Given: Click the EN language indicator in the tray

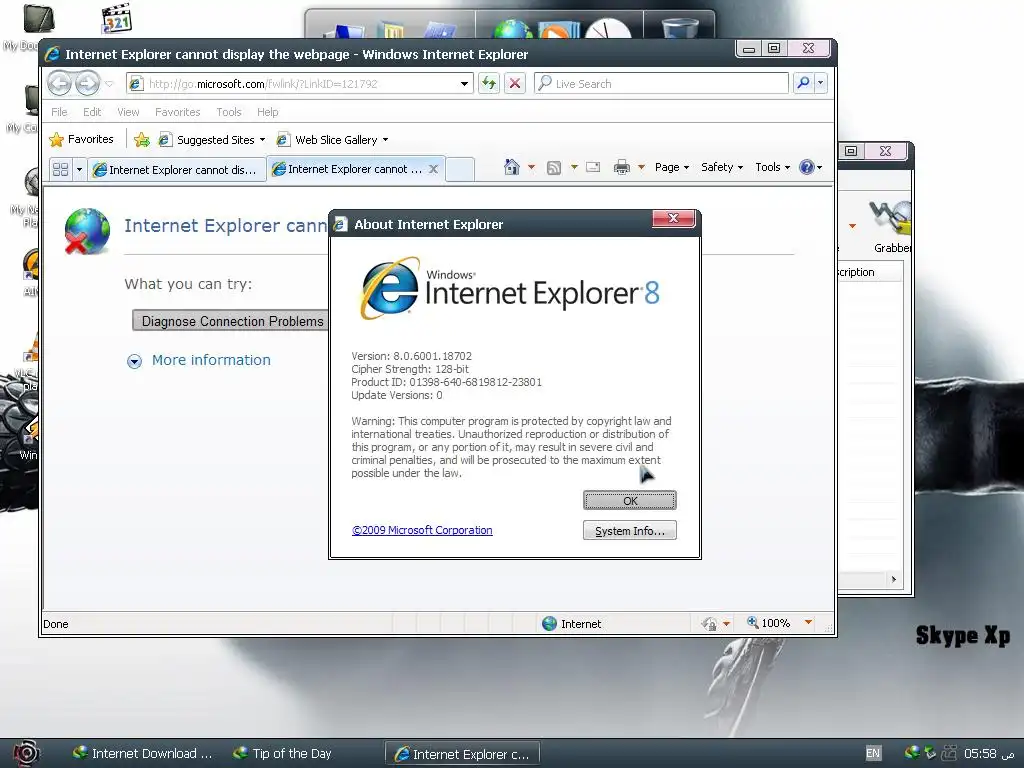Looking at the screenshot, I should [x=873, y=753].
